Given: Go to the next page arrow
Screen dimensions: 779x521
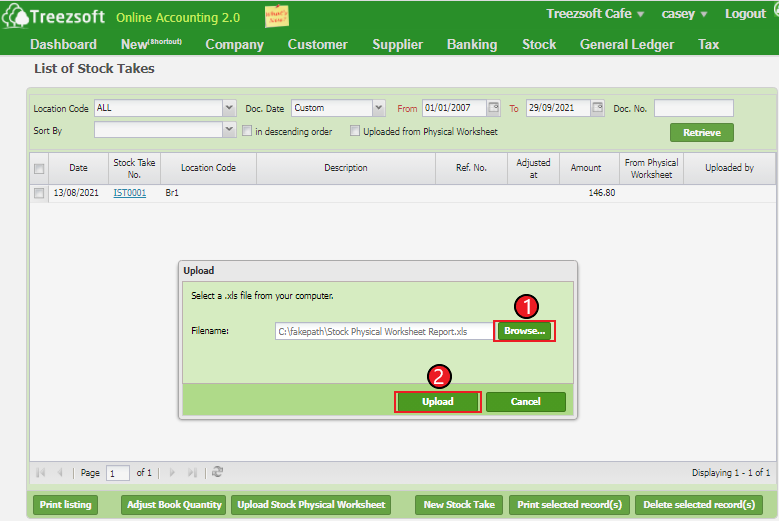Looking at the screenshot, I should [172, 472].
